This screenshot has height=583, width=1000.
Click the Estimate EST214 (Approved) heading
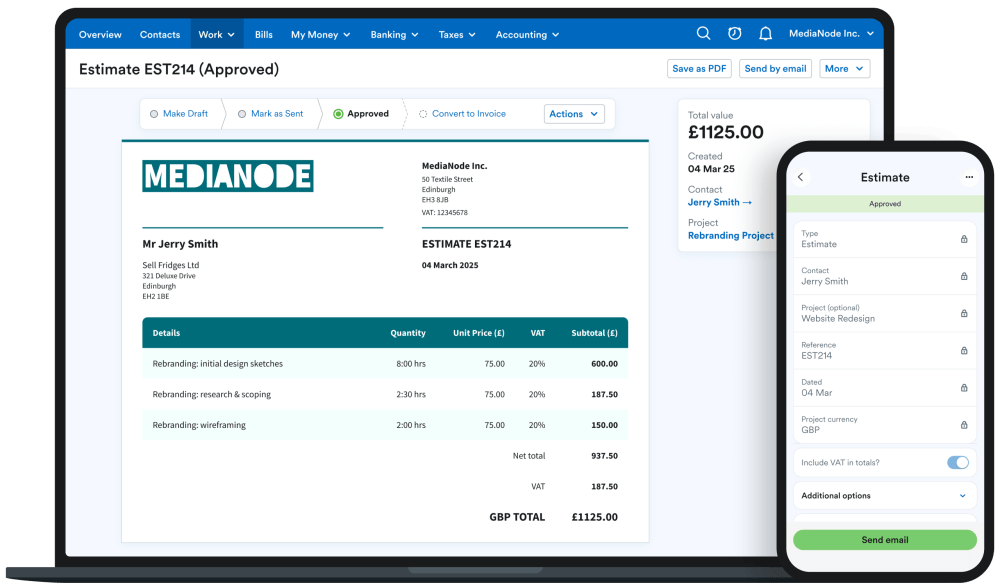click(x=179, y=69)
